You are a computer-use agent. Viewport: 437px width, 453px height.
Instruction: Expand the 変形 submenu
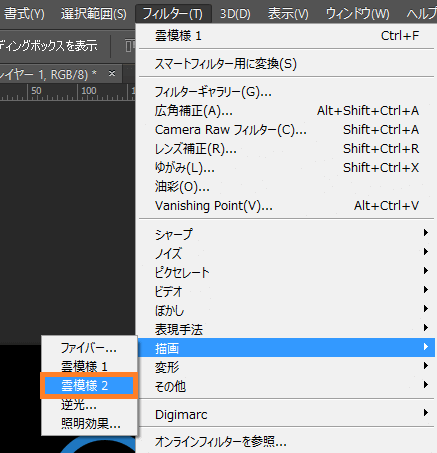(287, 367)
